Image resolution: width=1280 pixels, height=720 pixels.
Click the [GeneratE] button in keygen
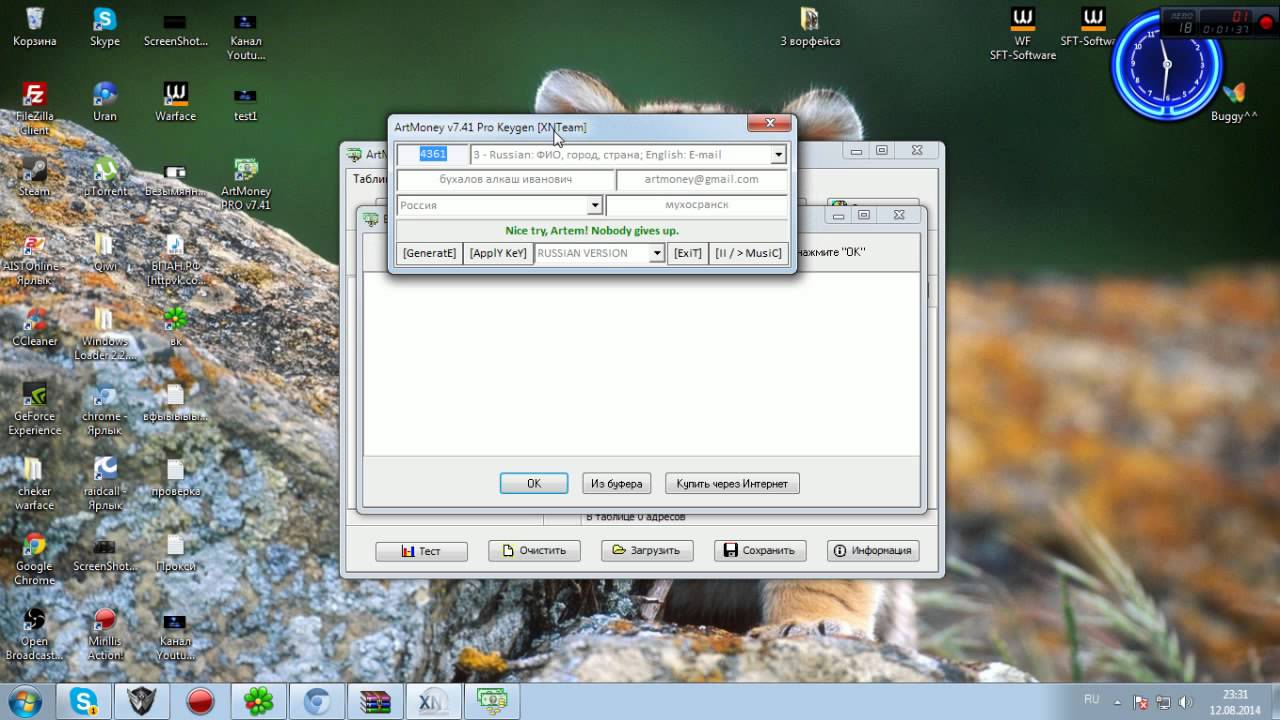tap(429, 253)
